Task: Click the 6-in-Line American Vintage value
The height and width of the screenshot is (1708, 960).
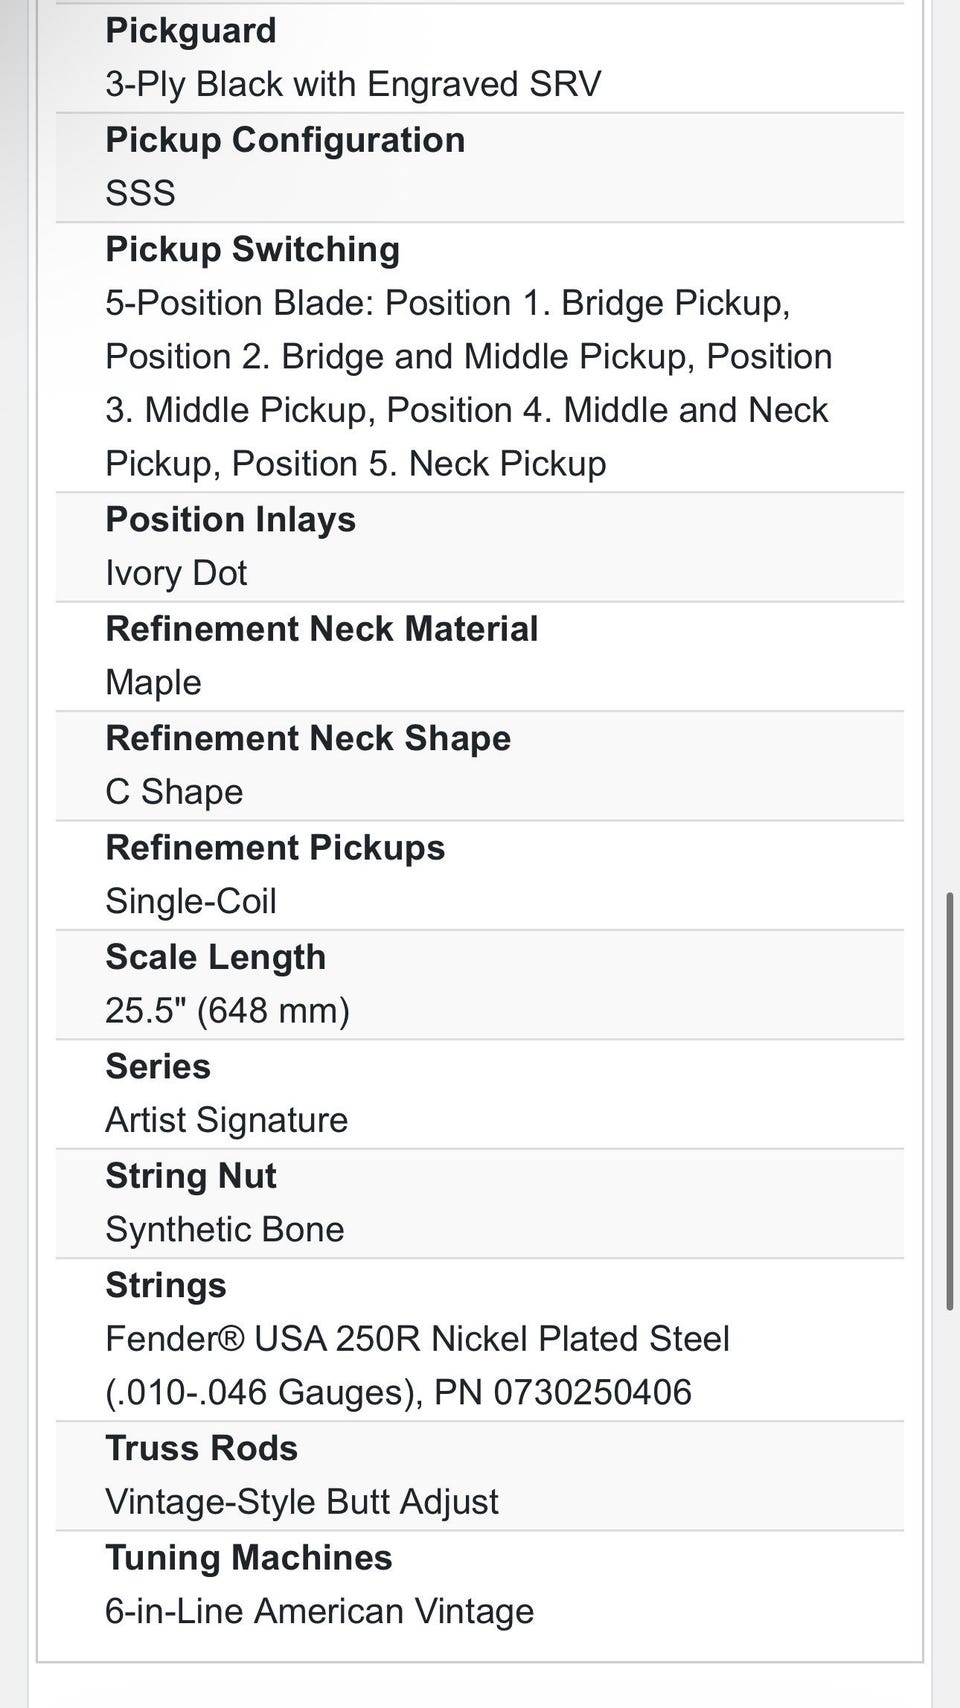Action: click(x=319, y=1611)
